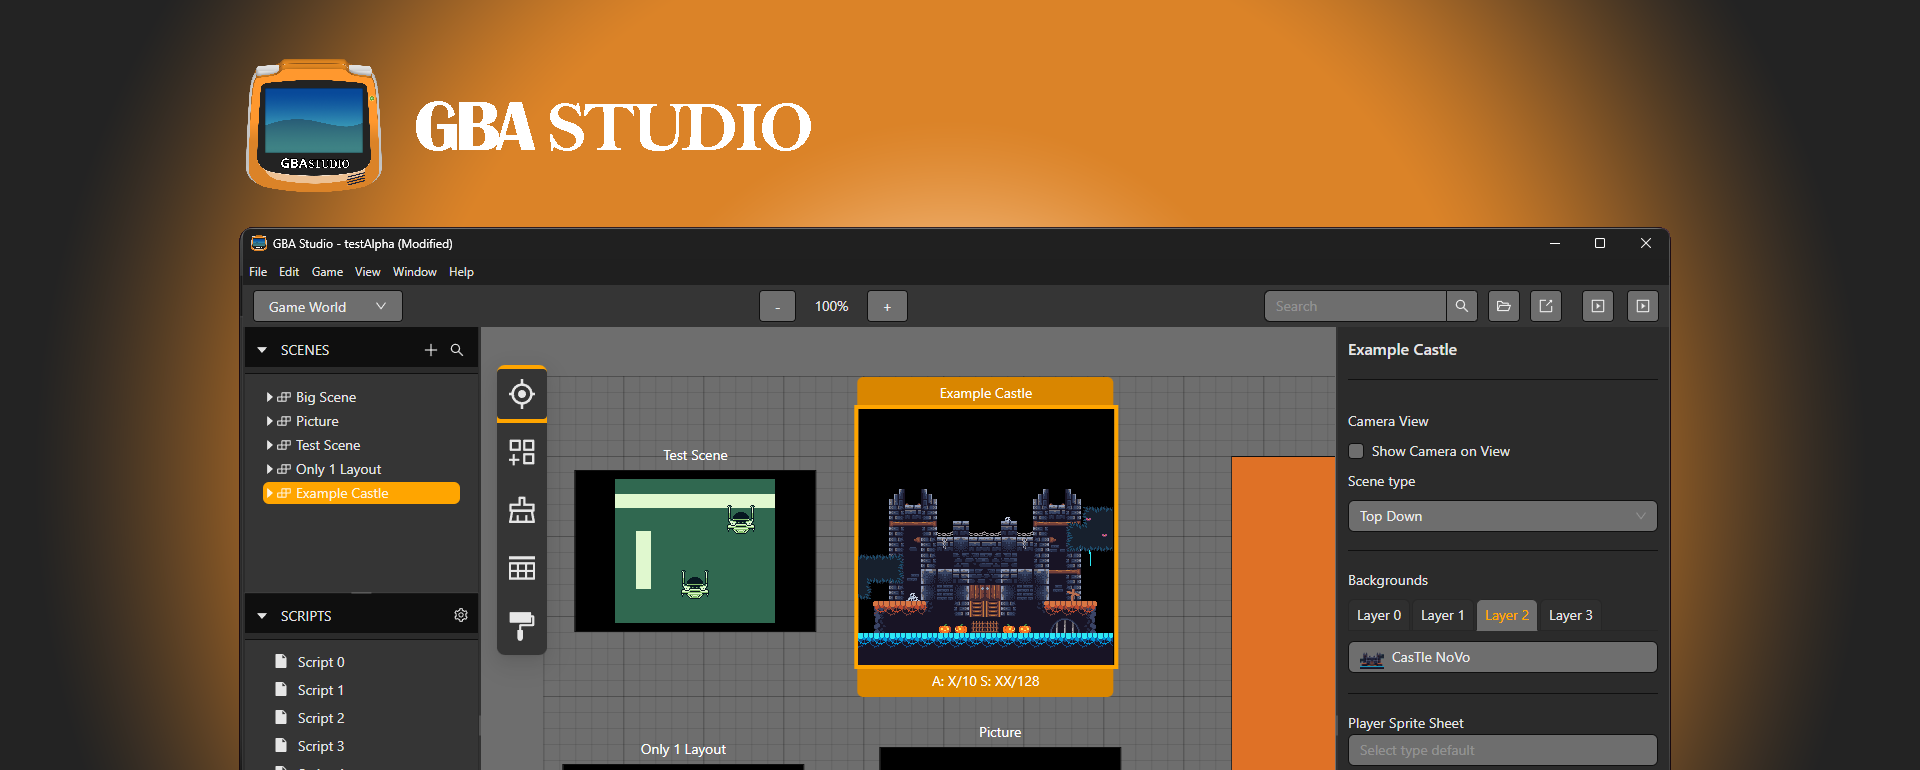The width and height of the screenshot is (1920, 770).
Task: Select the Test Scene preview on canvas
Action: tap(695, 550)
